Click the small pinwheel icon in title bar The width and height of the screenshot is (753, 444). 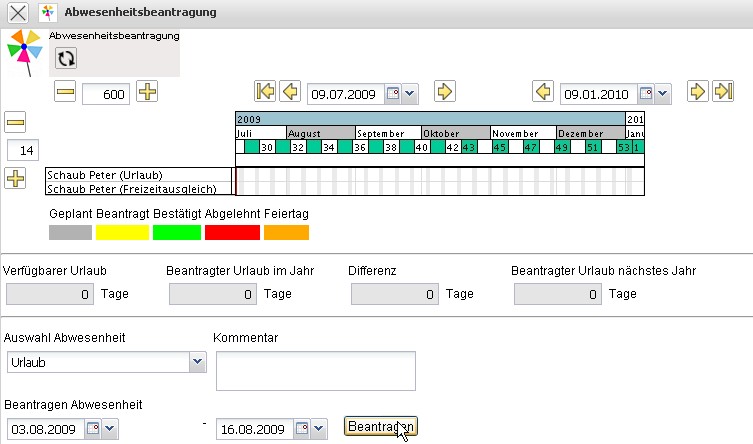tap(48, 12)
